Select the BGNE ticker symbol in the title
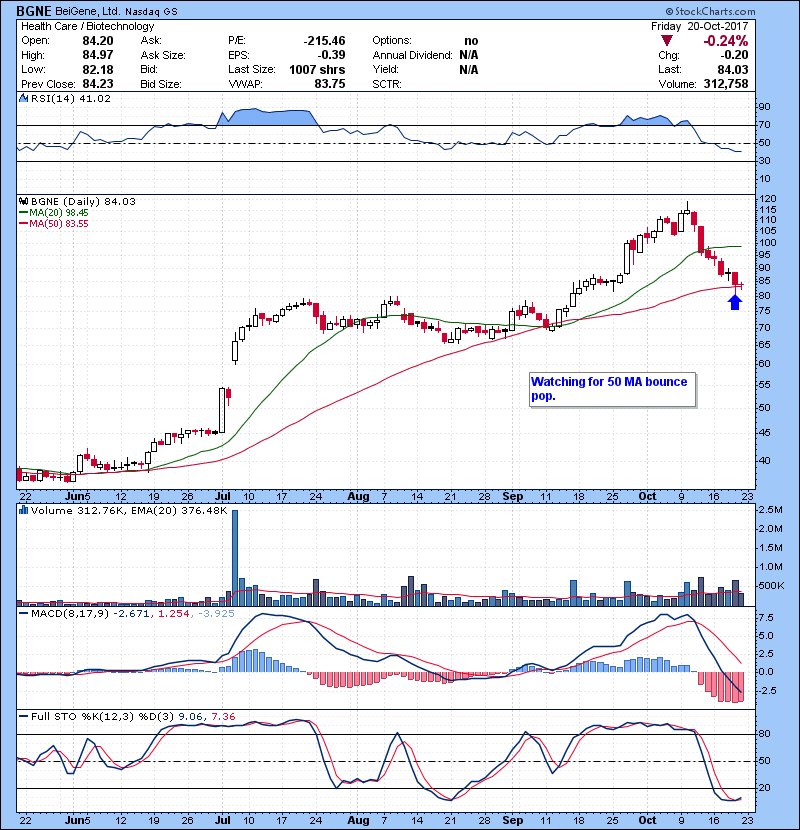800x830 pixels. point(34,11)
